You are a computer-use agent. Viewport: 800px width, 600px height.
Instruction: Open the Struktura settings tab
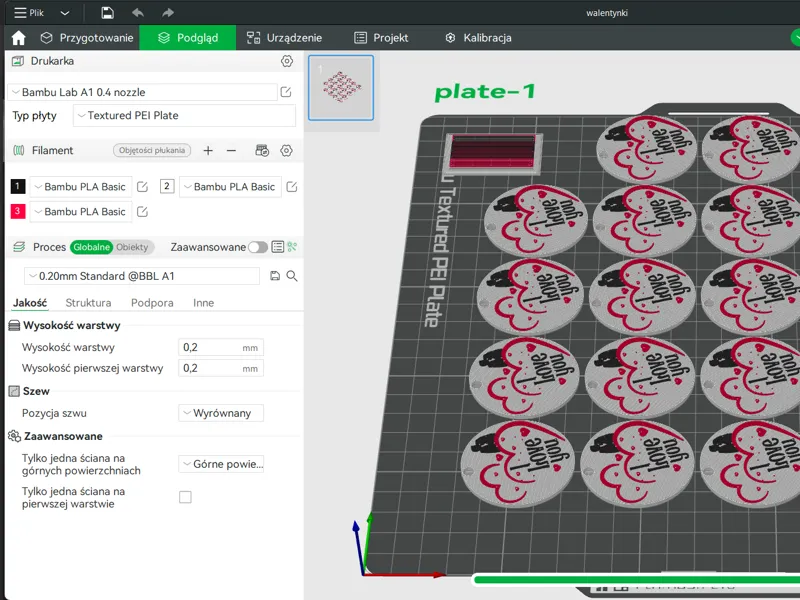[x=88, y=303]
